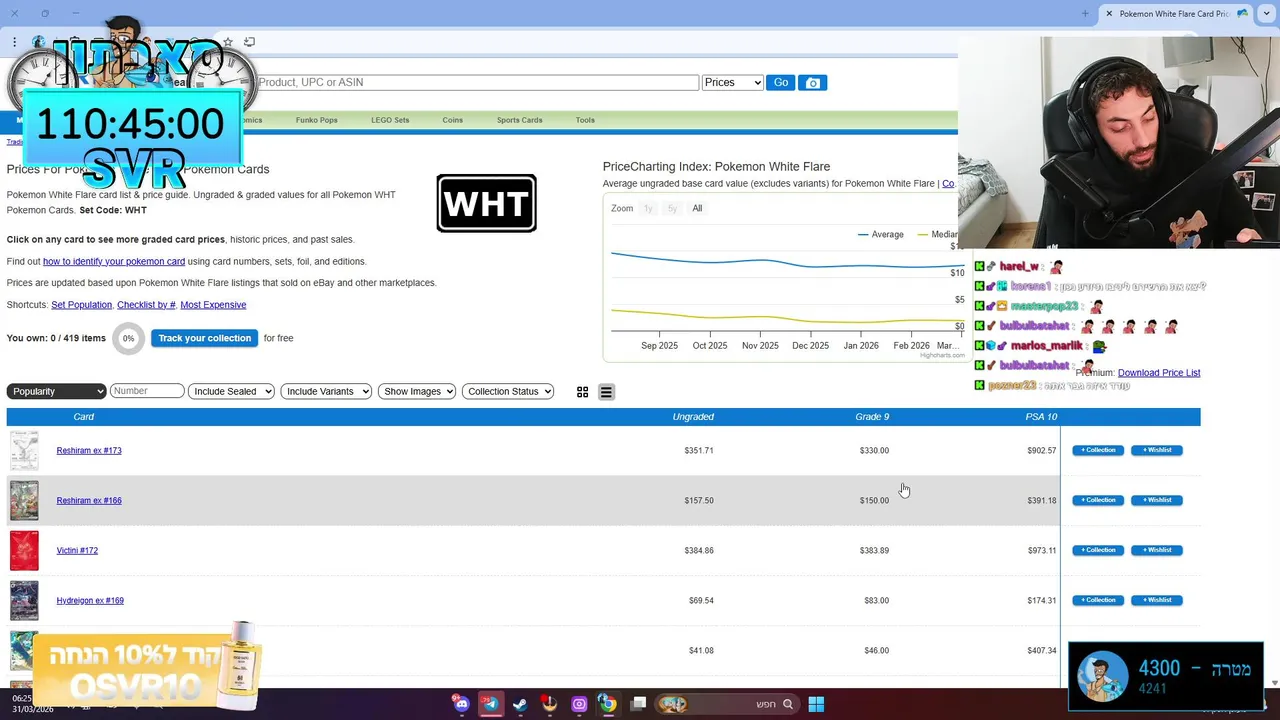Switch to Chrome in the taskbar
The image size is (1280, 720).
tap(608, 704)
